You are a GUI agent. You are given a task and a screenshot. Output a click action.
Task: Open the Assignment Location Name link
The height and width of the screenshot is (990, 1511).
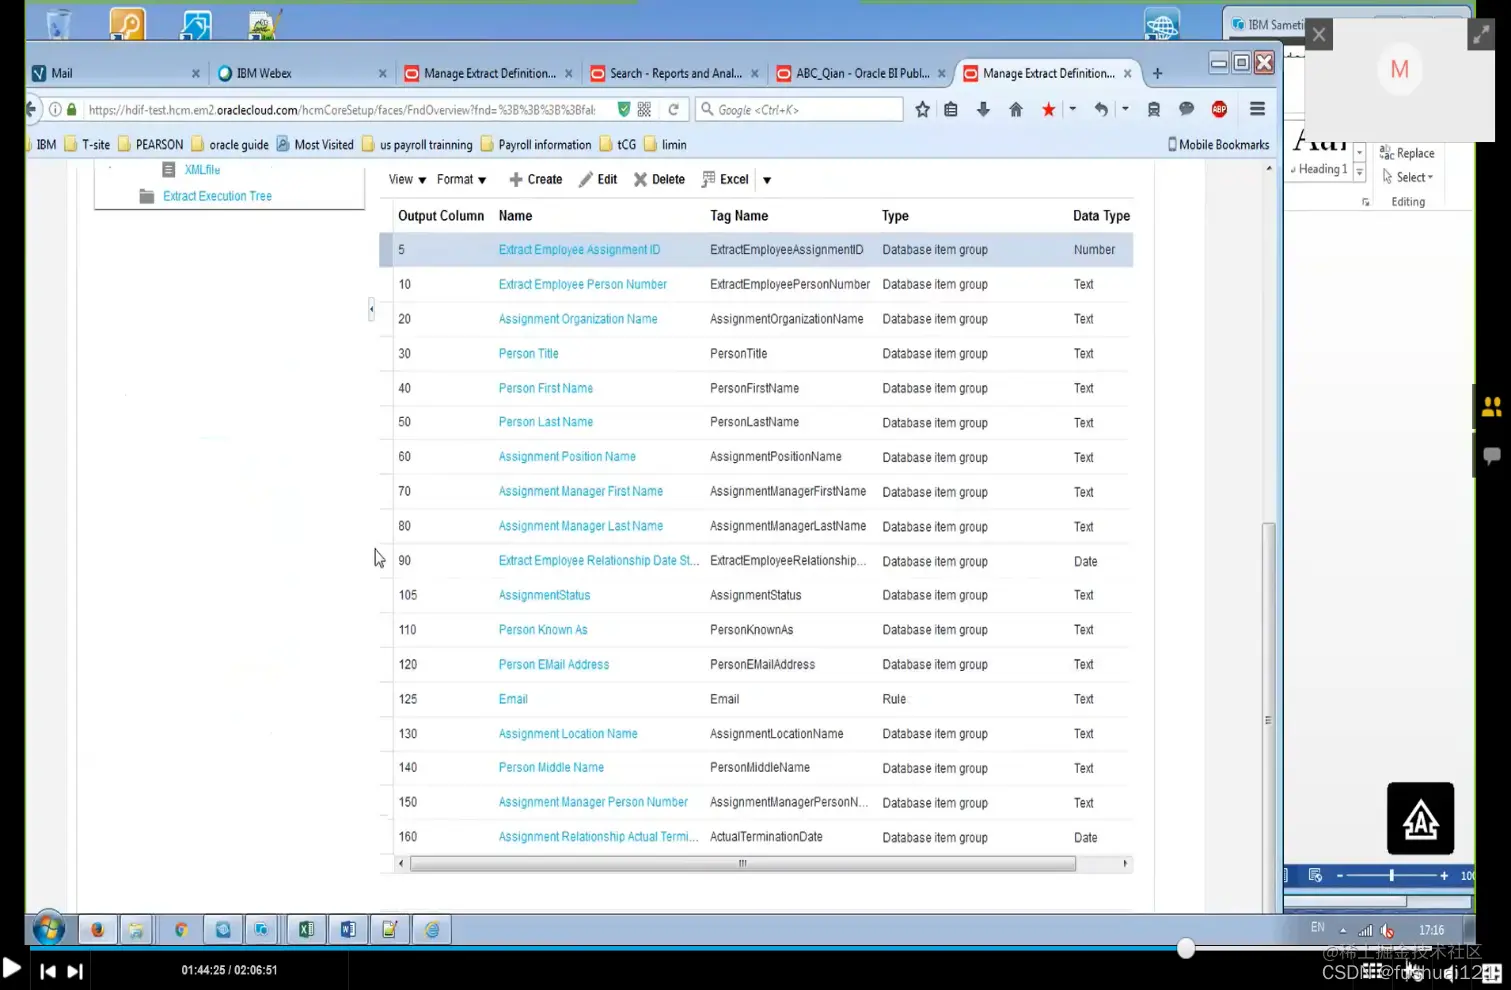click(x=568, y=734)
